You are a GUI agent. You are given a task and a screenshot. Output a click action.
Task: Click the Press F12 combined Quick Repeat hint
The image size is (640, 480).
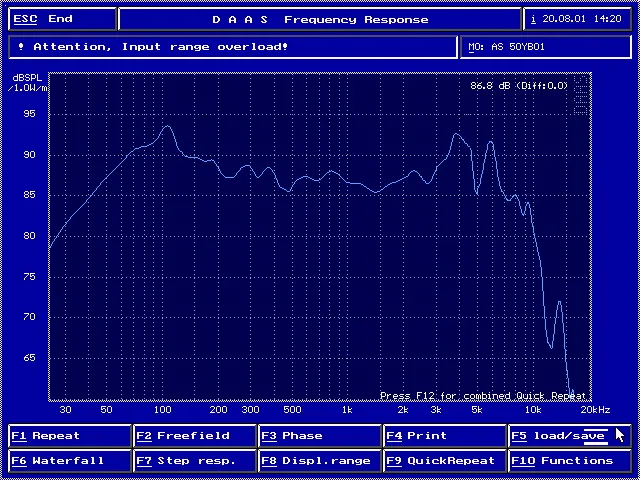pos(483,396)
